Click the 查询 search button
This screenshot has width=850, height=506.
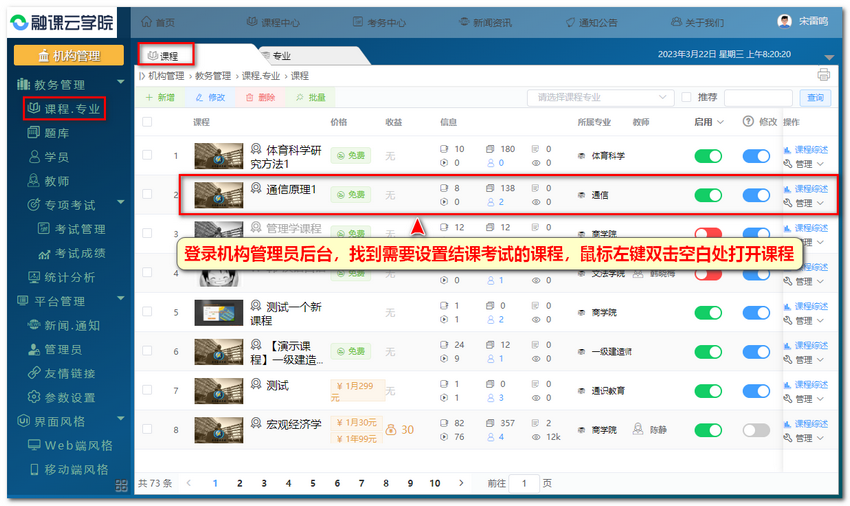815,98
